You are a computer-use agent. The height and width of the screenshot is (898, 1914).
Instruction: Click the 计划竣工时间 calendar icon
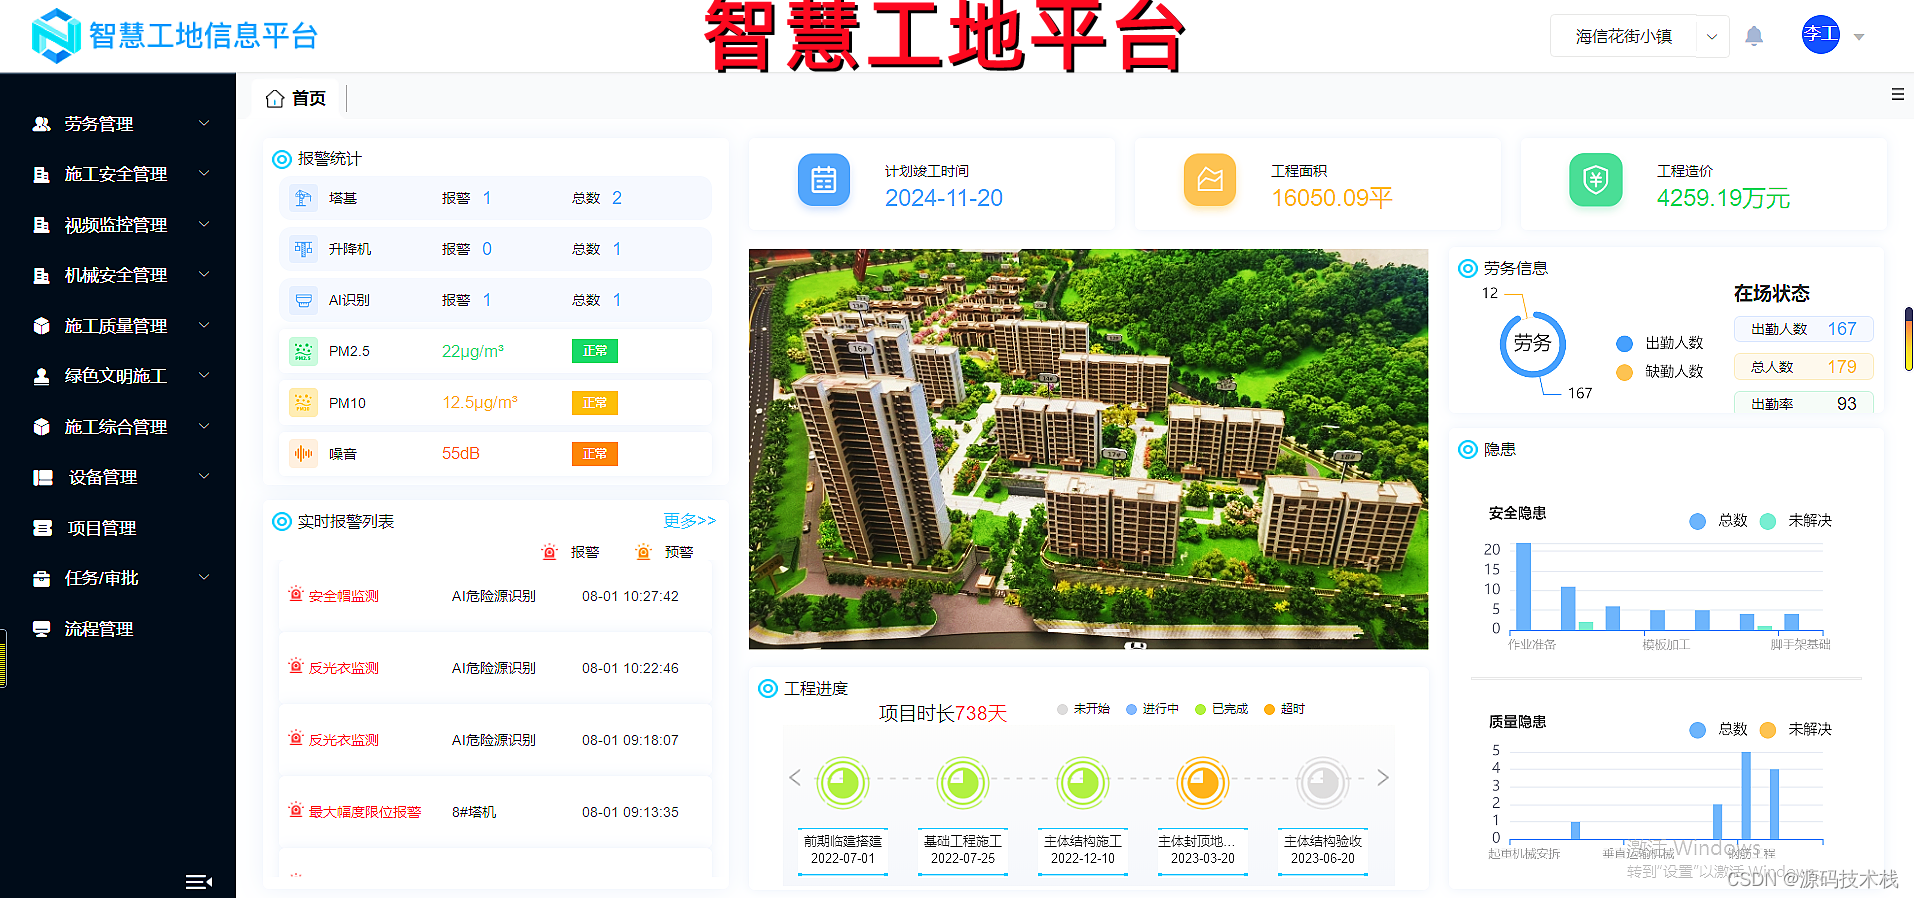[824, 180]
